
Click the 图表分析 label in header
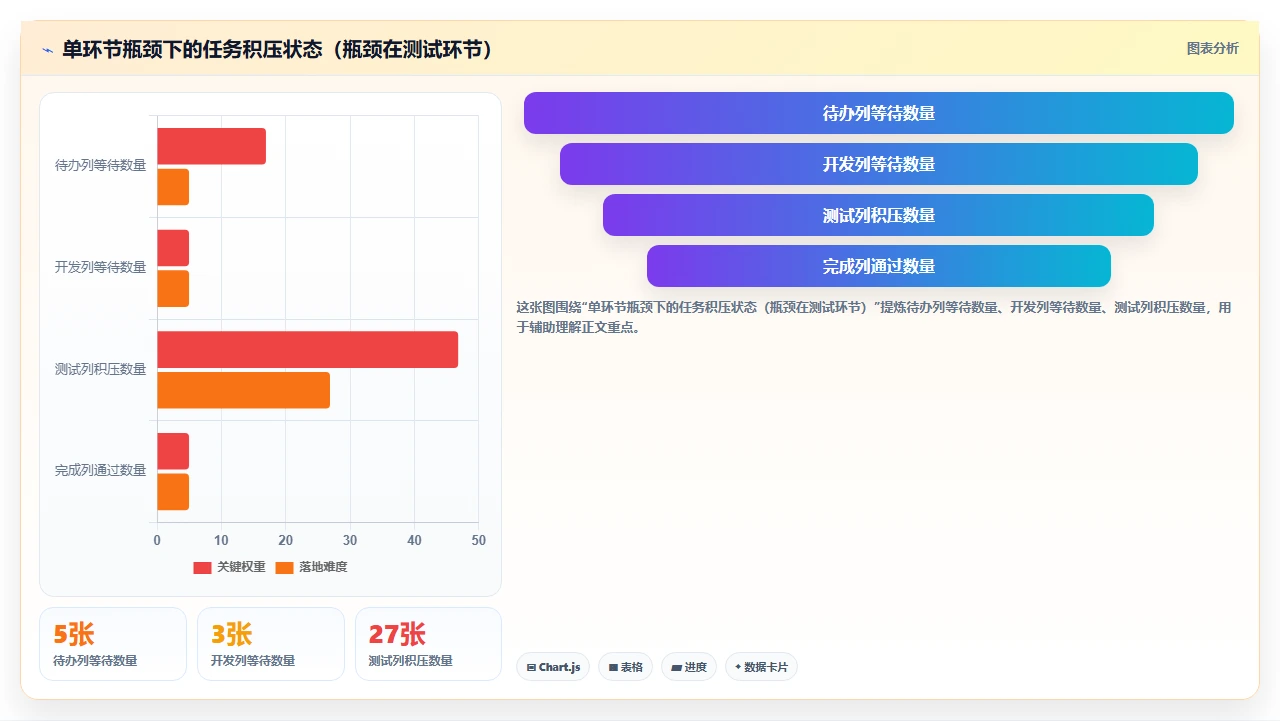coord(1212,49)
